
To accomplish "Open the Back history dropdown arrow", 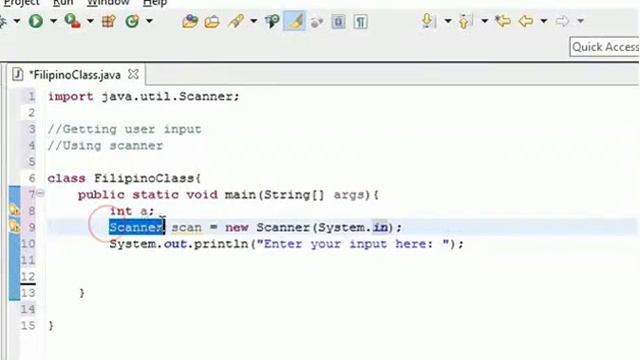I will tap(544, 20).
